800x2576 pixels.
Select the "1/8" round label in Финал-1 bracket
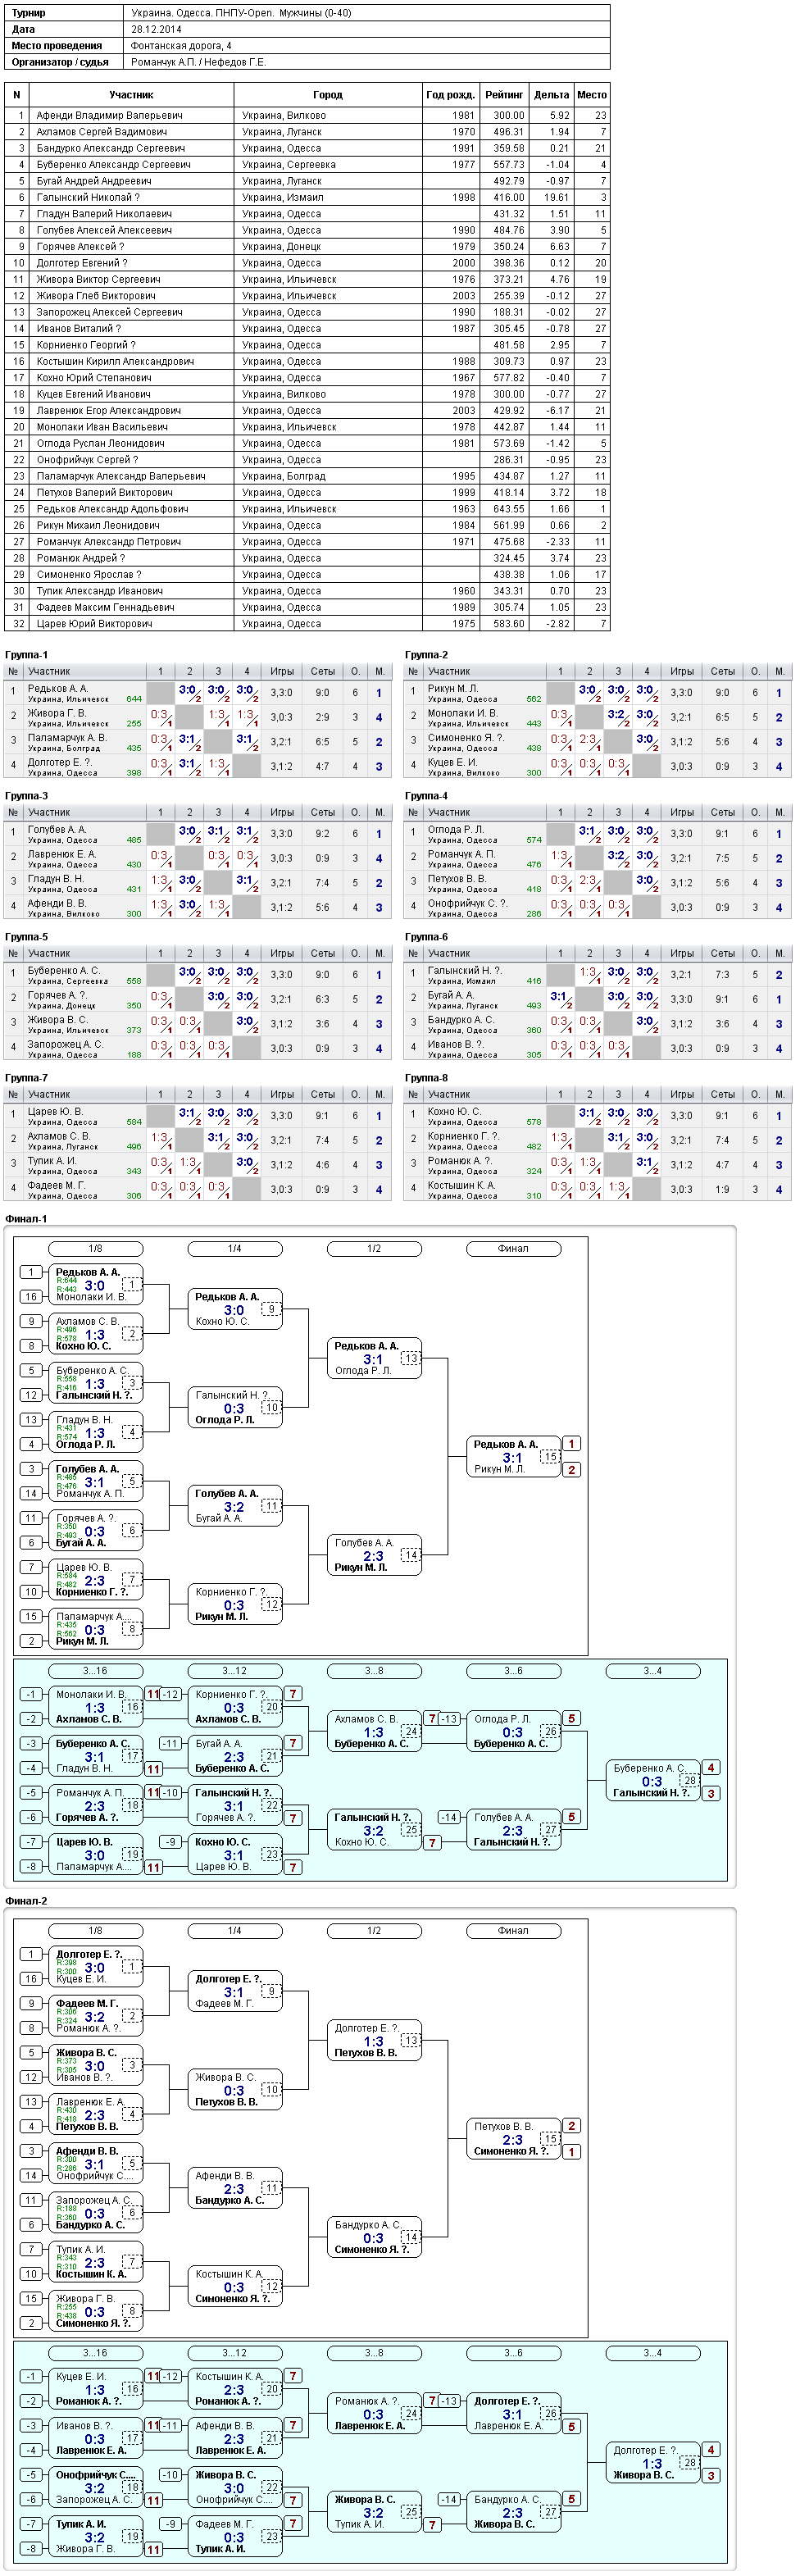point(95,1249)
